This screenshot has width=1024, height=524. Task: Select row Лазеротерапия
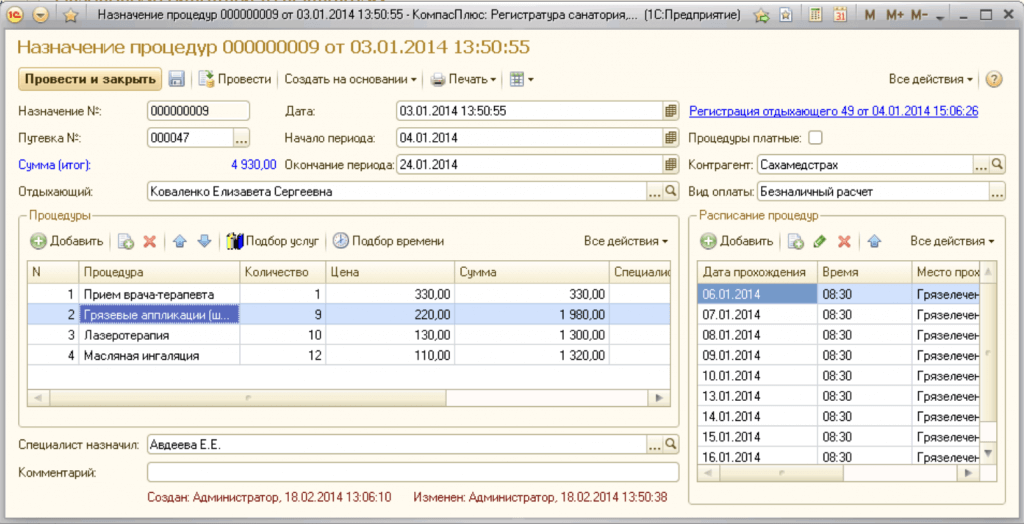(x=349, y=335)
